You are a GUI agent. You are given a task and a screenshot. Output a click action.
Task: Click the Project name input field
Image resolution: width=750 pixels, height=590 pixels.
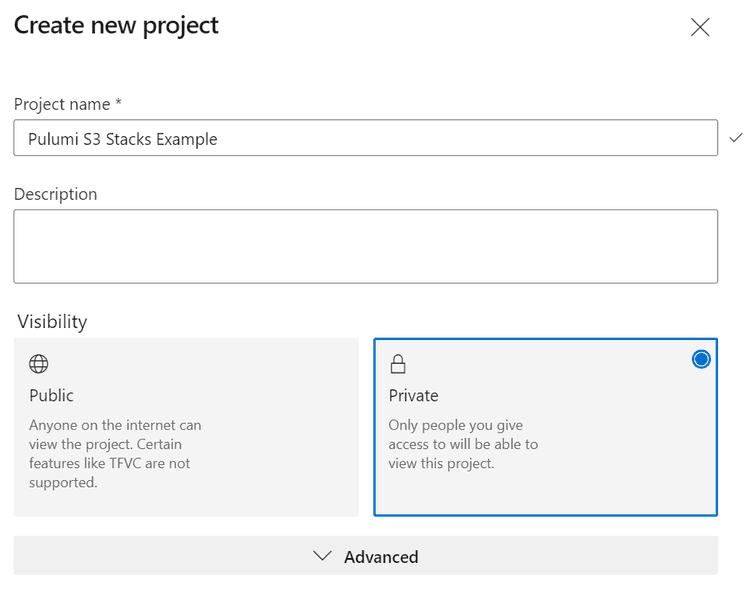pos(365,138)
